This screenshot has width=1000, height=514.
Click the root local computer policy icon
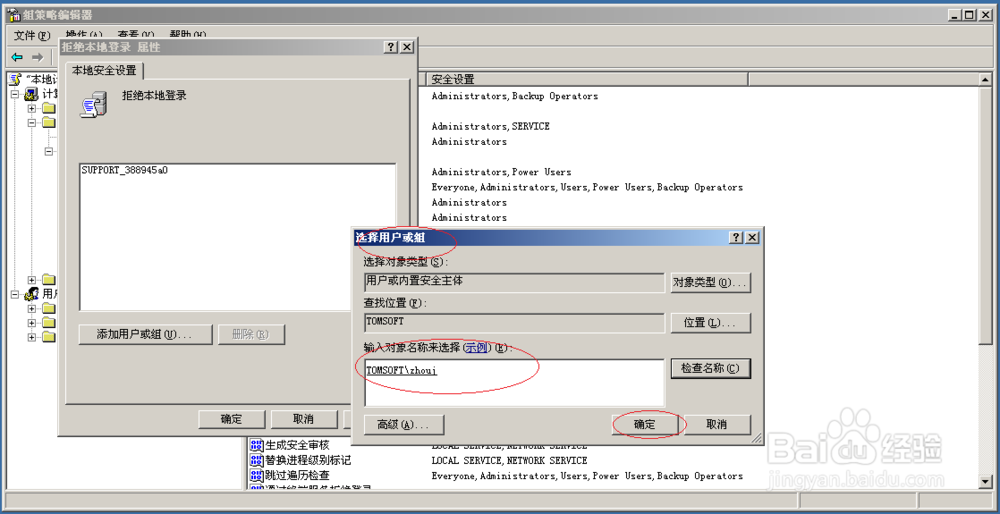(x=17, y=79)
